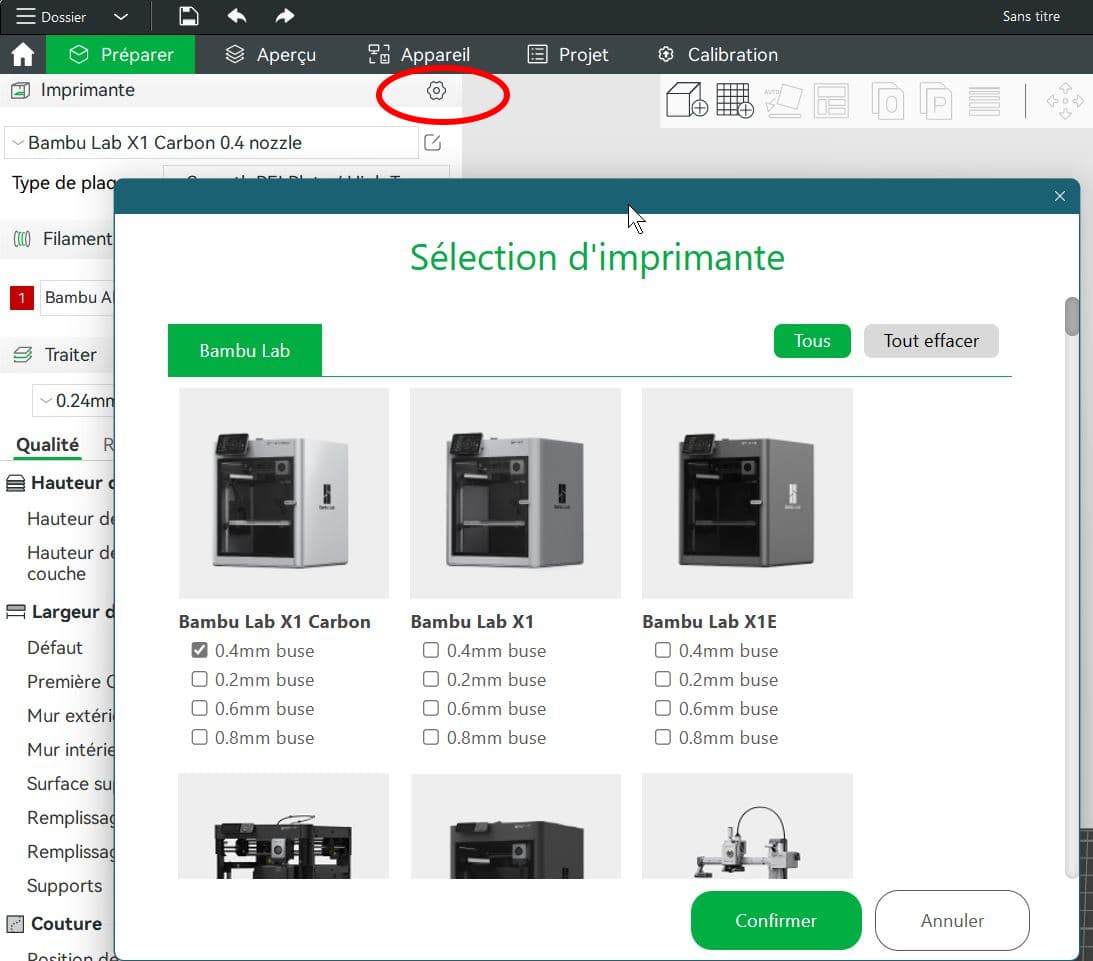Open the home screen icon
Image resolution: width=1093 pixels, height=961 pixels.
click(x=22, y=54)
